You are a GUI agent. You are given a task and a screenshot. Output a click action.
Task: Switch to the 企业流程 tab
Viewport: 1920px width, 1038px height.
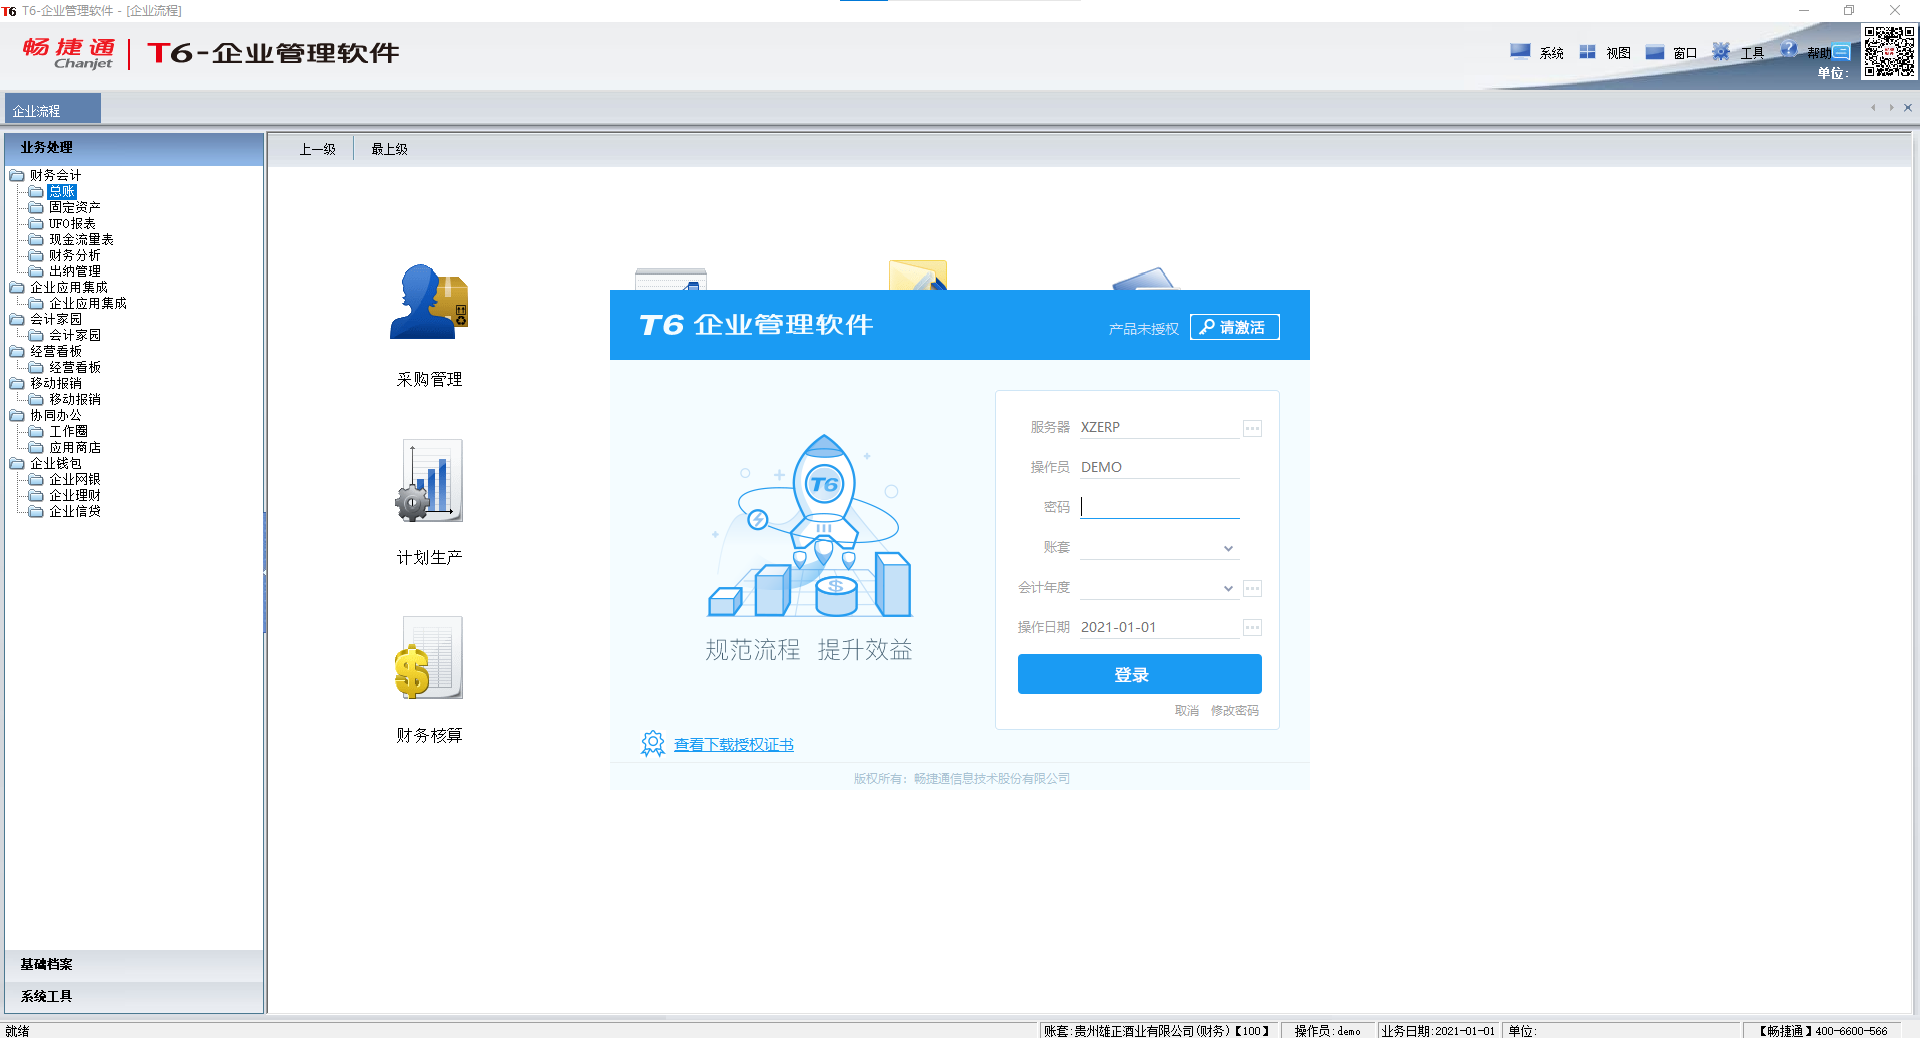click(53, 109)
